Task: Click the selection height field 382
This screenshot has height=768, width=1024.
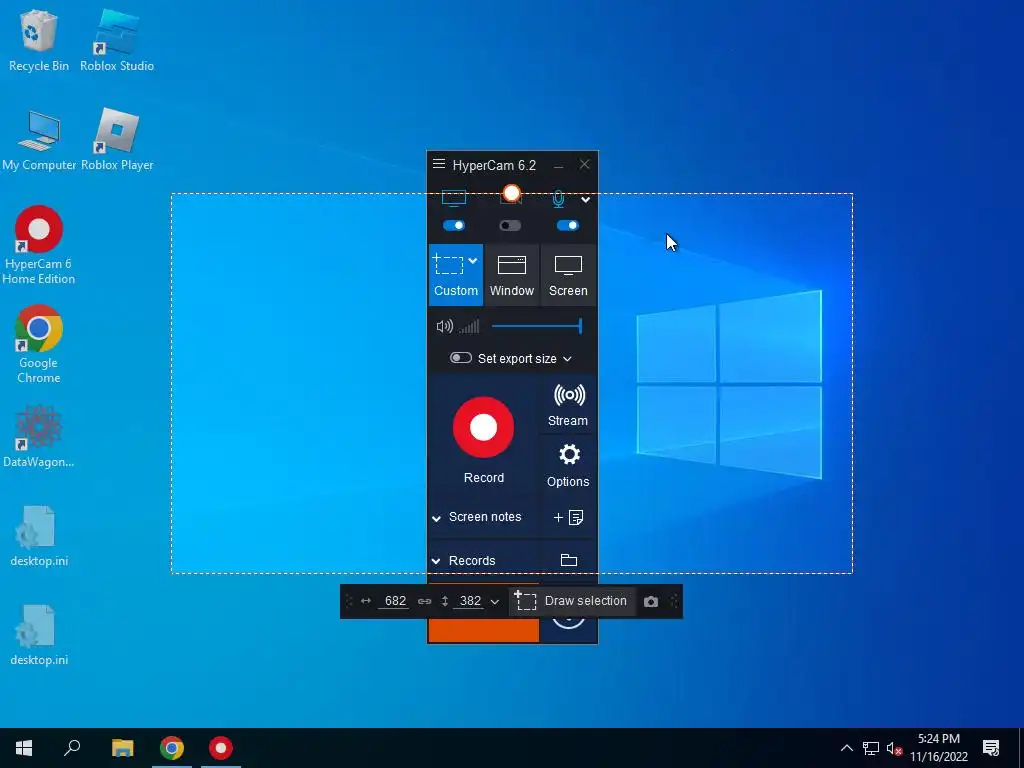Action: pyautogui.click(x=470, y=601)
